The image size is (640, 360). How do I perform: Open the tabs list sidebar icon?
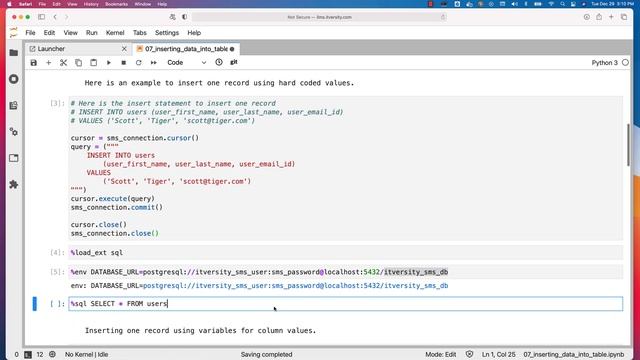[13, 158]
